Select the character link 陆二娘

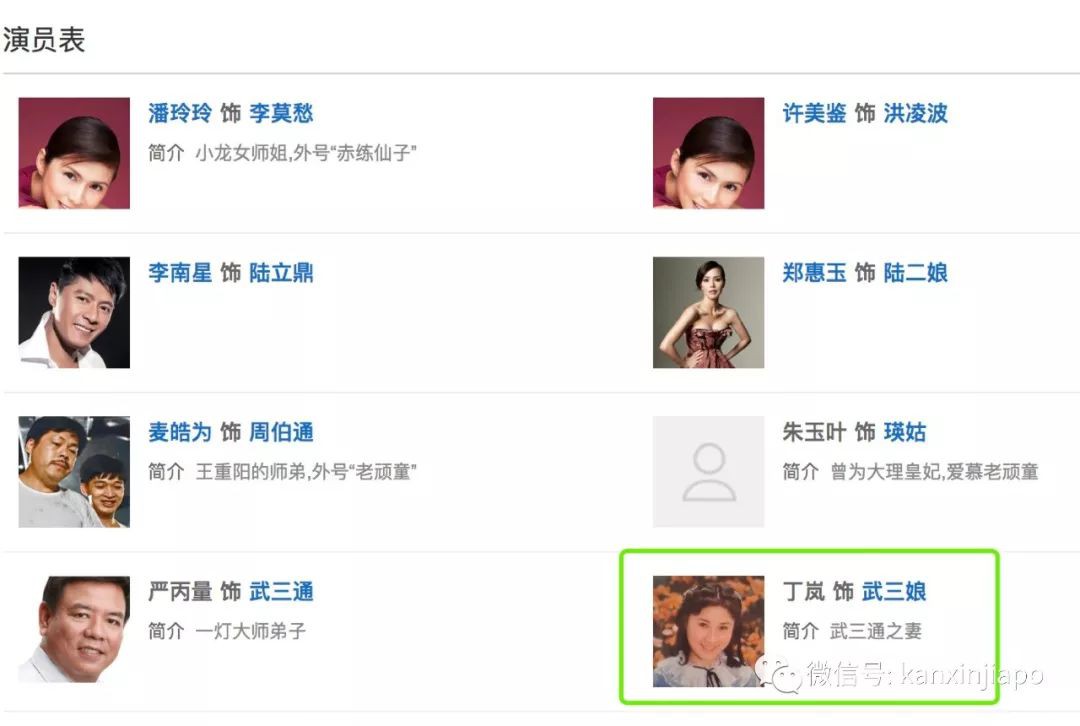(x=915, y=273)
